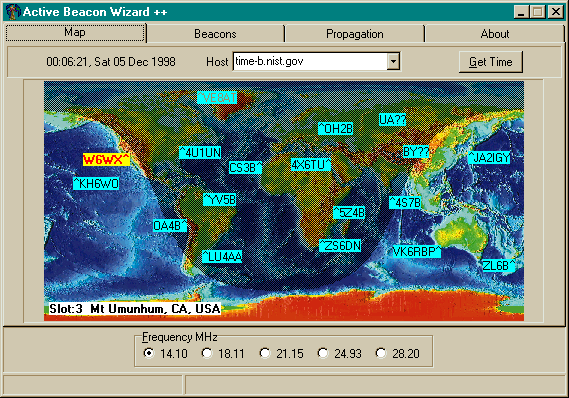Click the Slot:3 Mt Umunhum location label
The image size is (569, 398).
(135, 309)
